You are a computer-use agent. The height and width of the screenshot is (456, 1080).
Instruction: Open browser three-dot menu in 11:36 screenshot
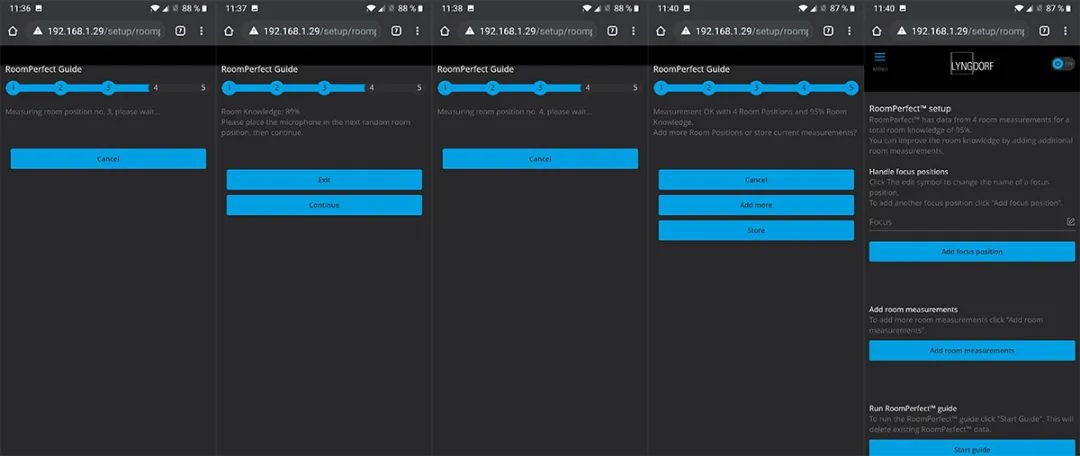tap(201, 31)
